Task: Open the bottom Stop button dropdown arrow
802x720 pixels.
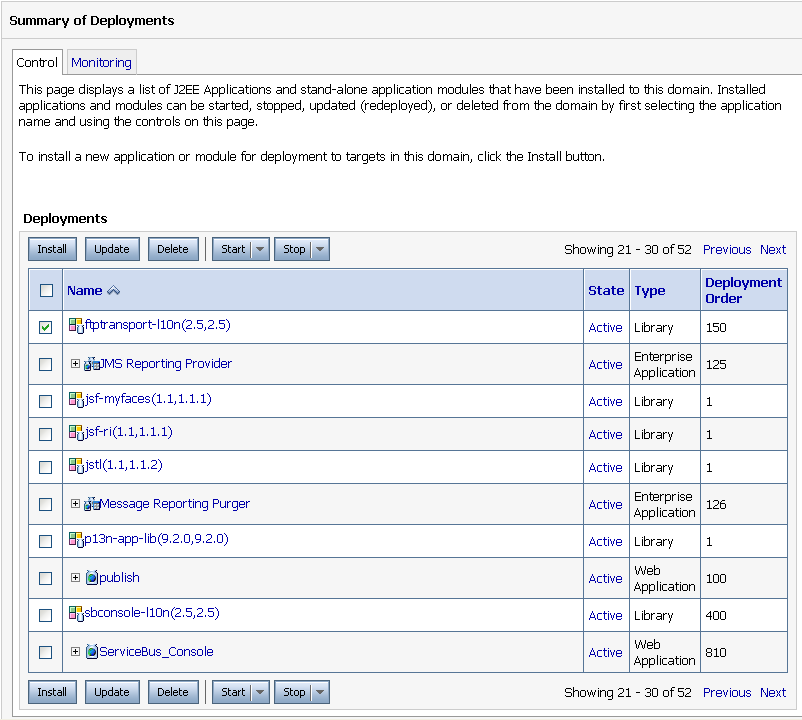Action: tap(320, 692)
